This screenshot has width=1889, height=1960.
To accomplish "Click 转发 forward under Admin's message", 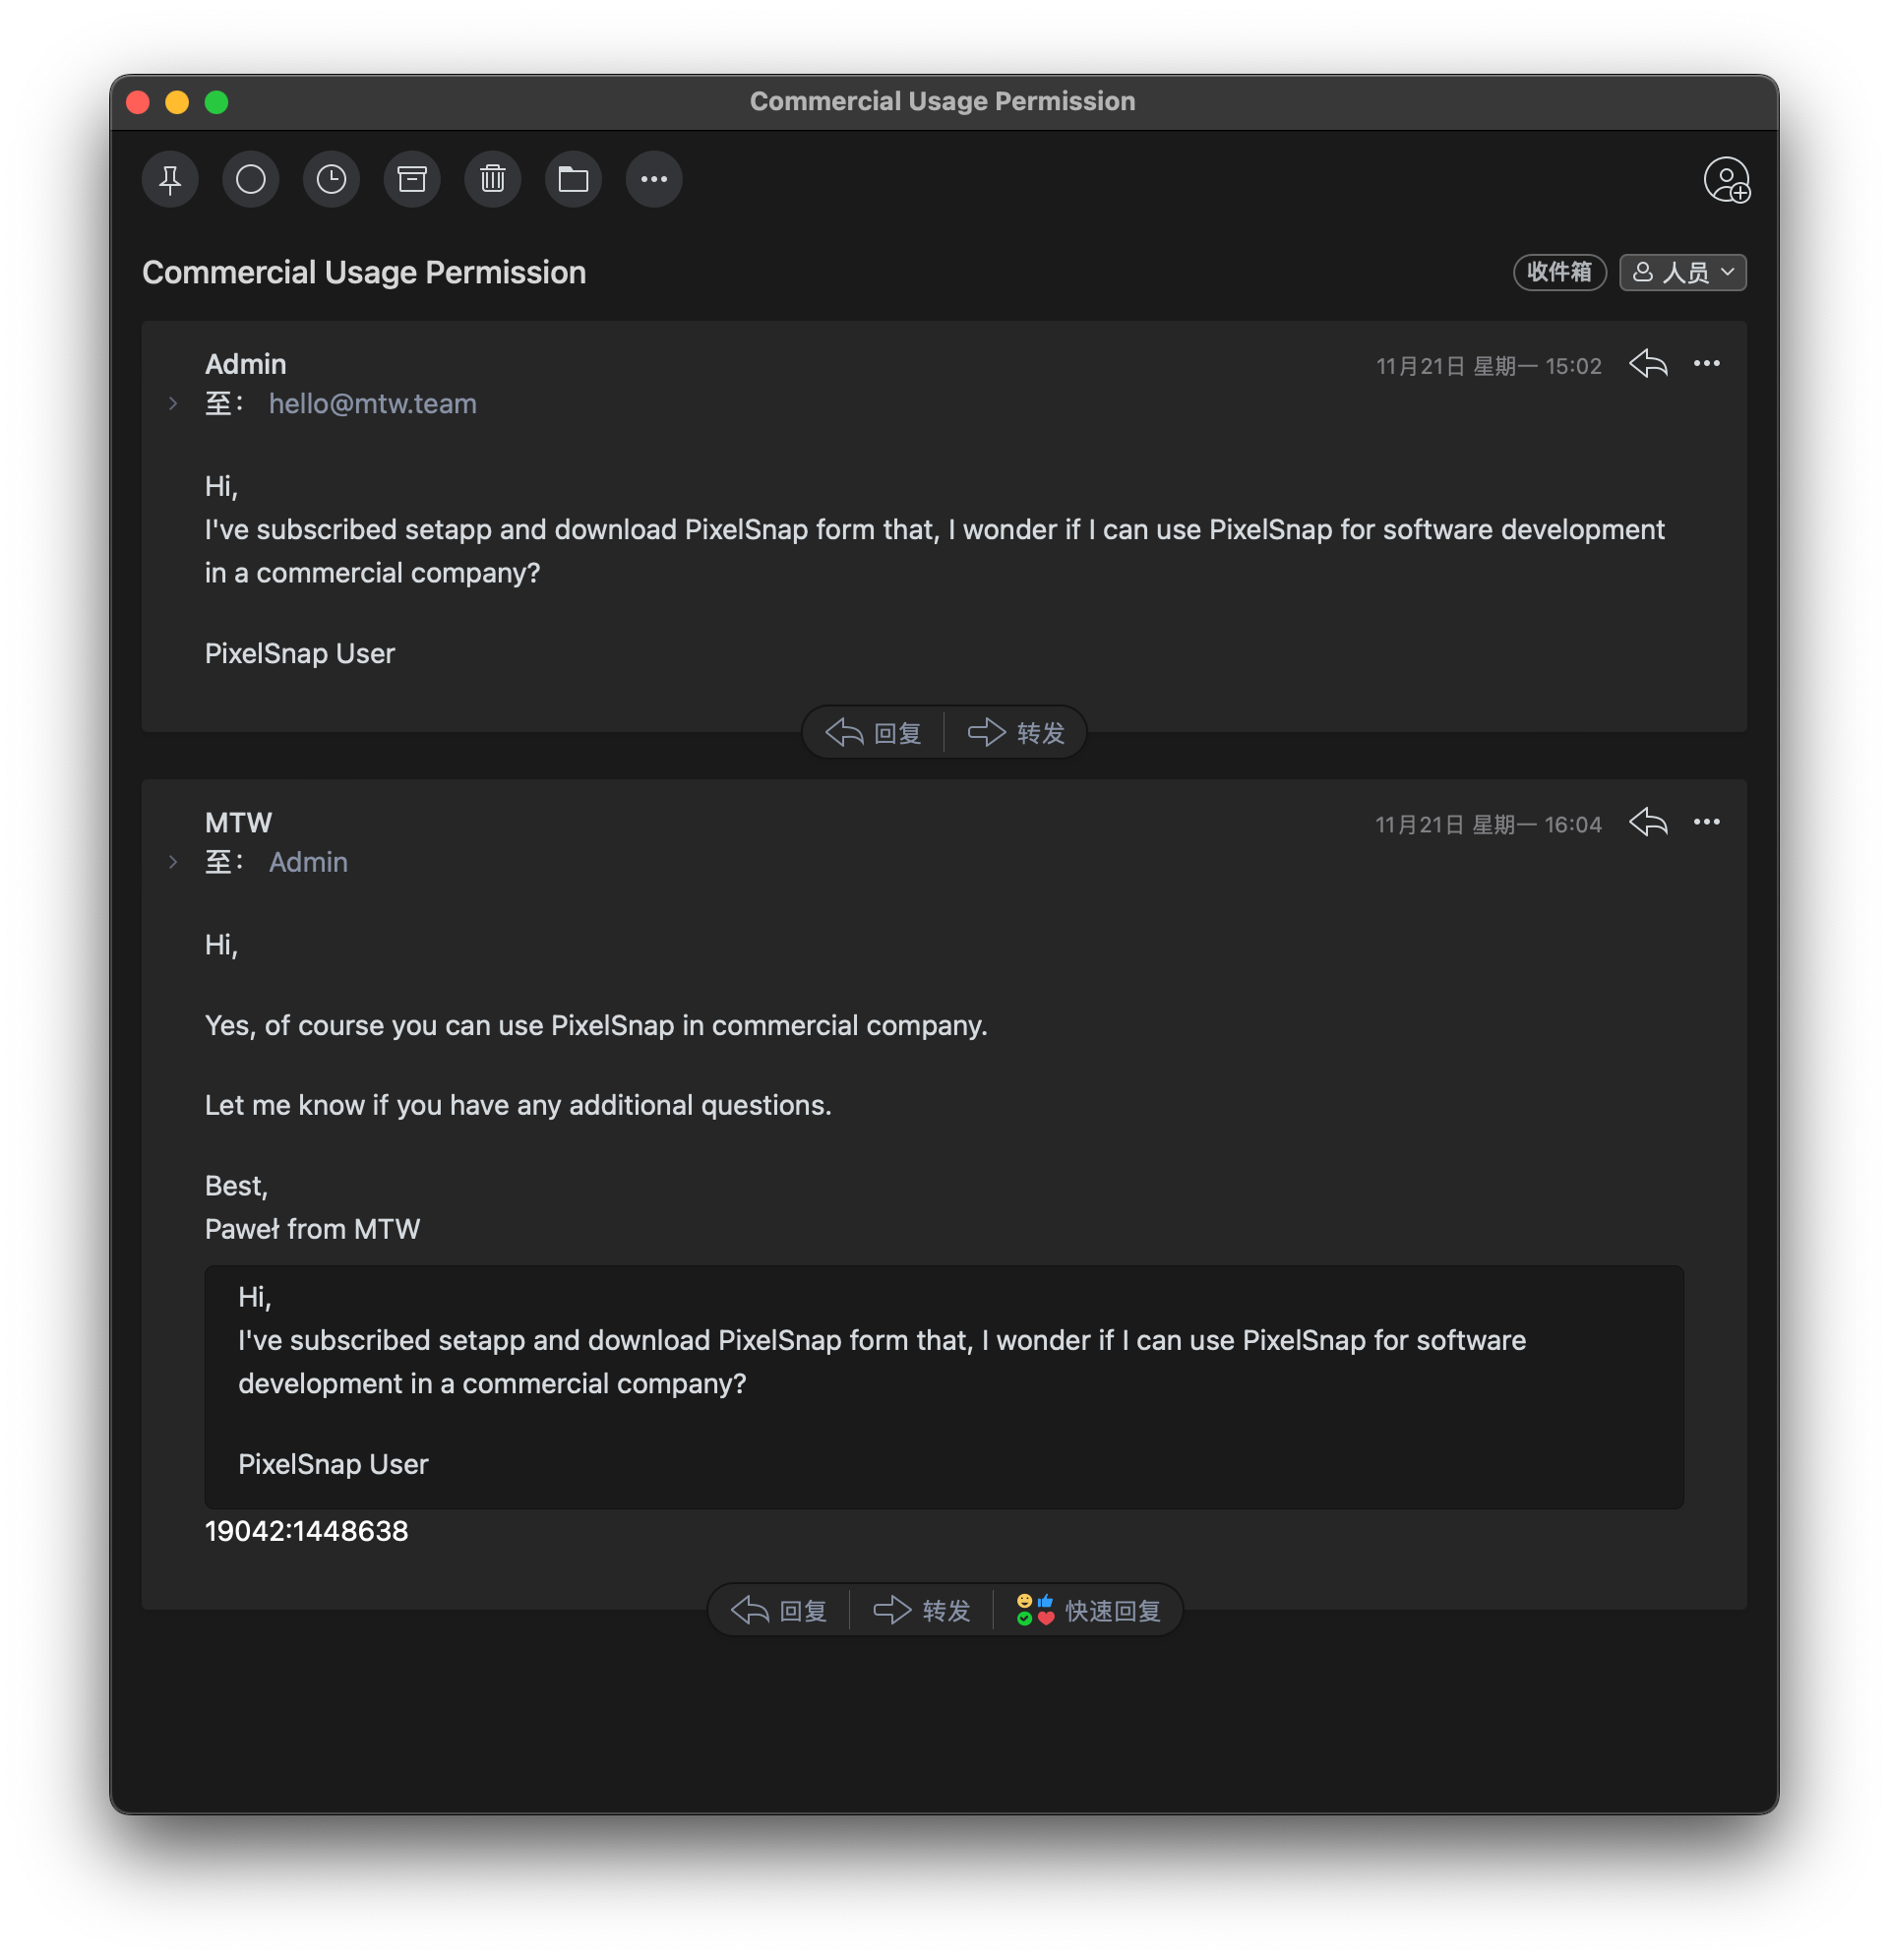I will (x=1016, y=733).
